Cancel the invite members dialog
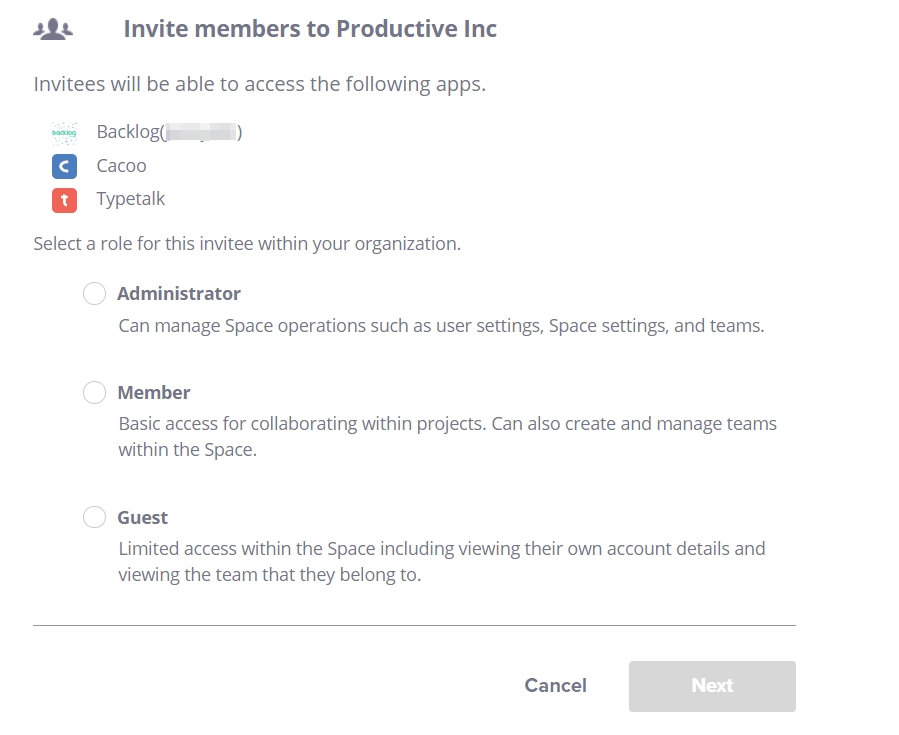This screenshot has height=735, width=899. coord(556,686)
